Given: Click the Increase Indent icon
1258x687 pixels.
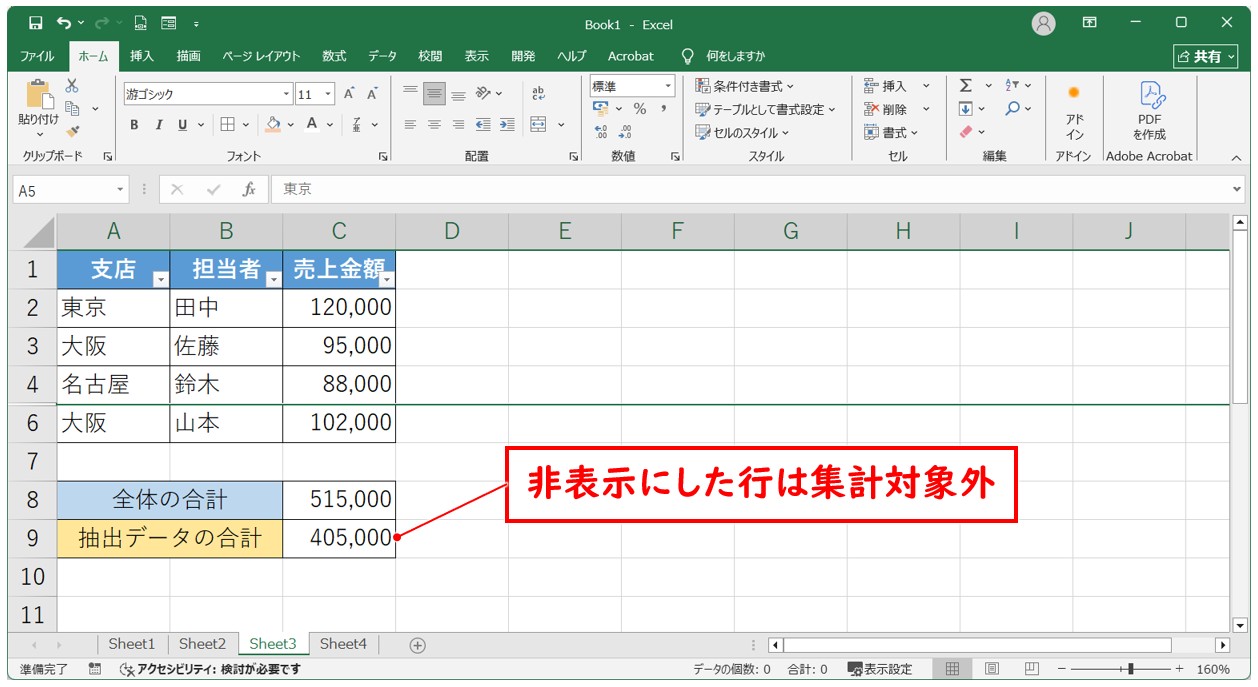Looking at the screenshot, I should click(507, 125).
